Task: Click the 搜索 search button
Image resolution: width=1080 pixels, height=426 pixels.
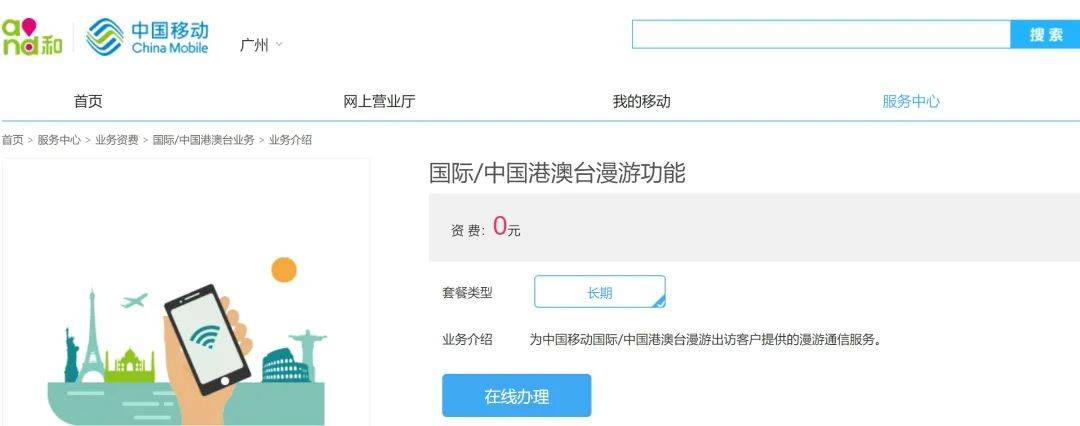Action: click(x=1045, y=35)
